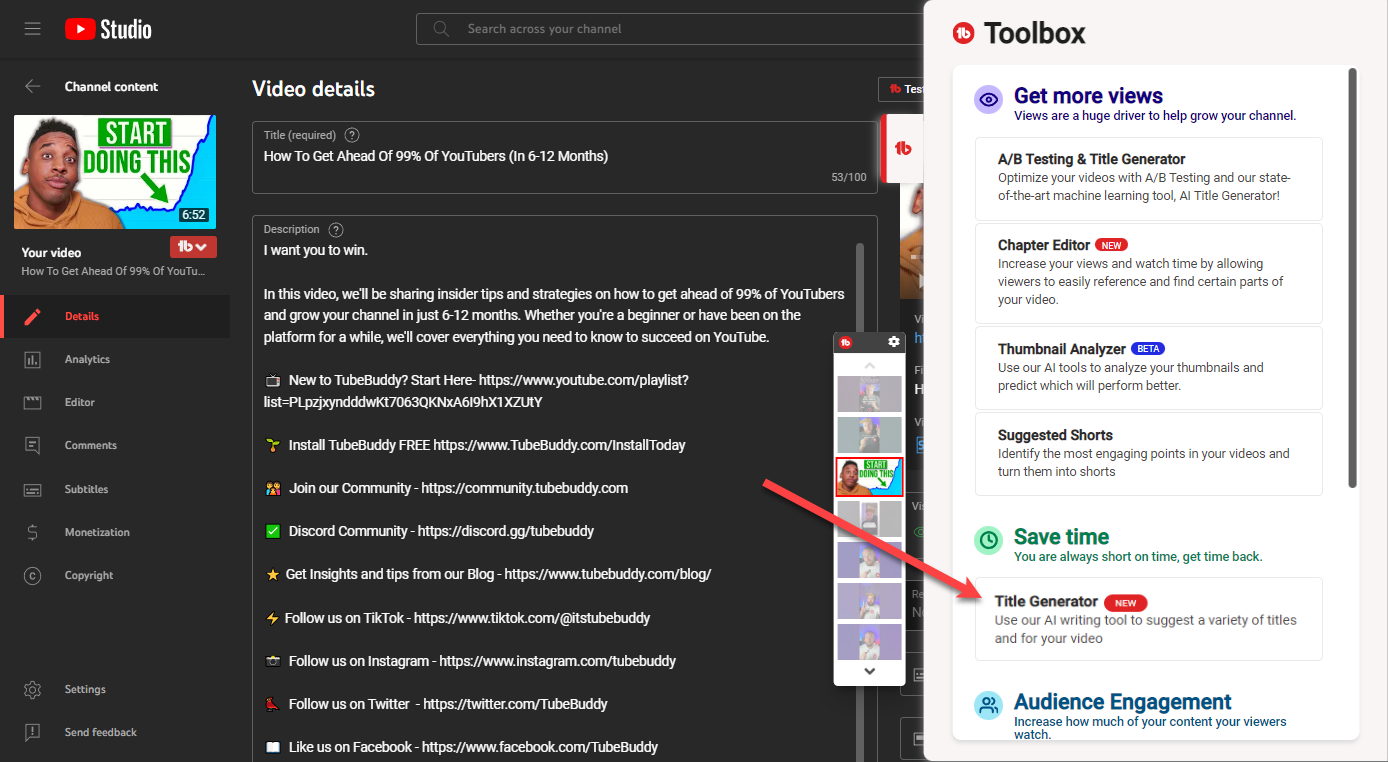Open the Monetization section

pos(97,532)
